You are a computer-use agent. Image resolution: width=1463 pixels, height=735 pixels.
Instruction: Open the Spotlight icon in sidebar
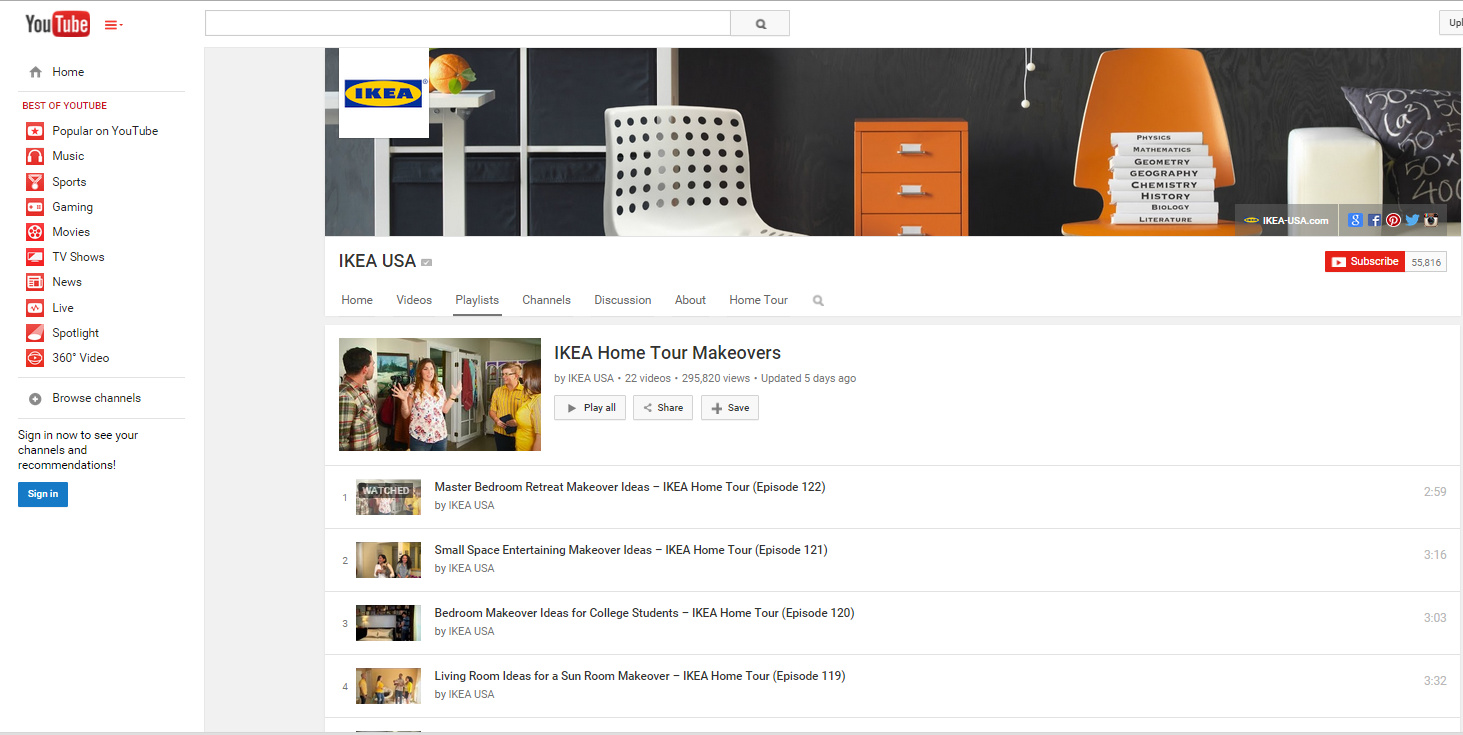(35, 333)
